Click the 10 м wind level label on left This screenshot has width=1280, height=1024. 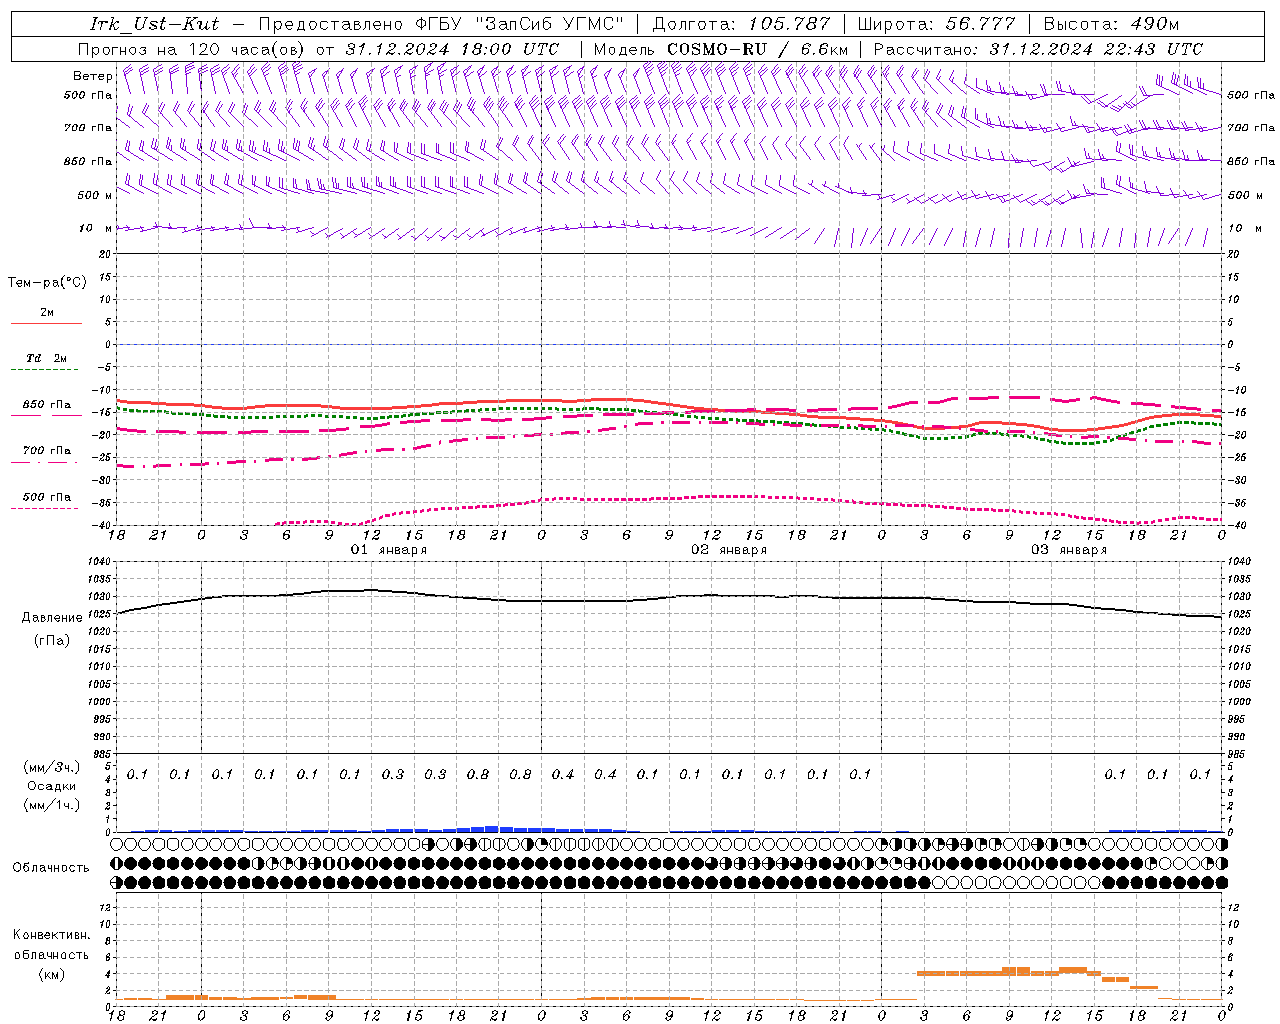(96, 229)
